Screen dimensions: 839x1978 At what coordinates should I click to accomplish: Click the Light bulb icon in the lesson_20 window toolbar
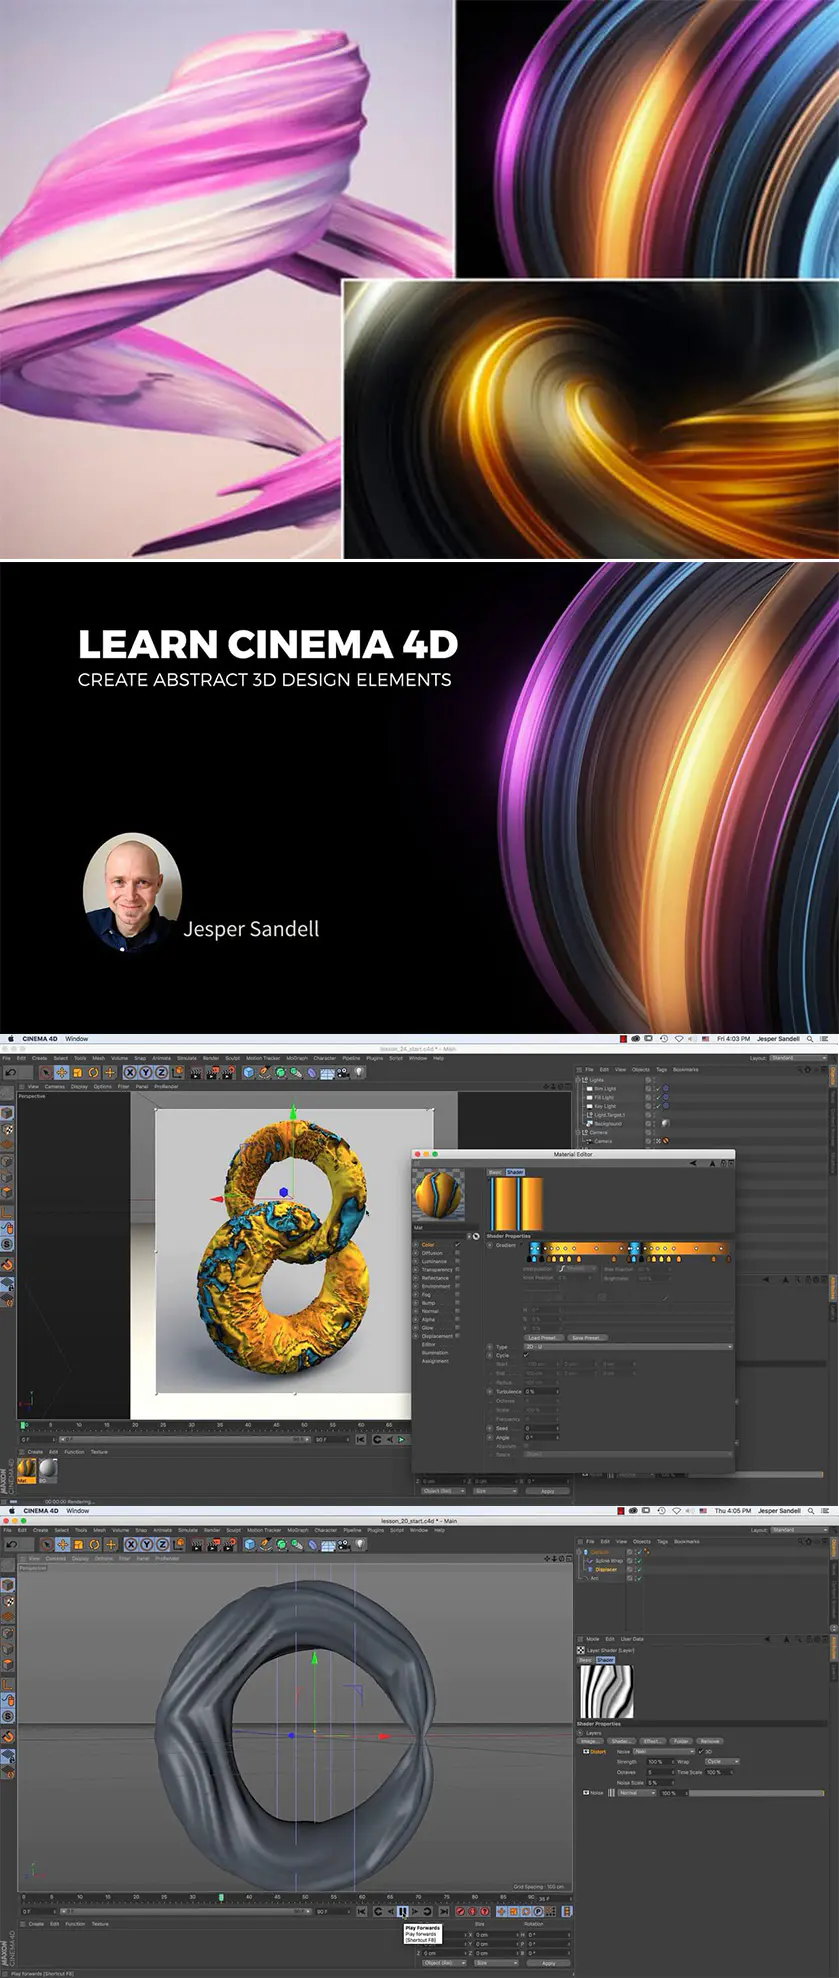[x=359, y=1545]
